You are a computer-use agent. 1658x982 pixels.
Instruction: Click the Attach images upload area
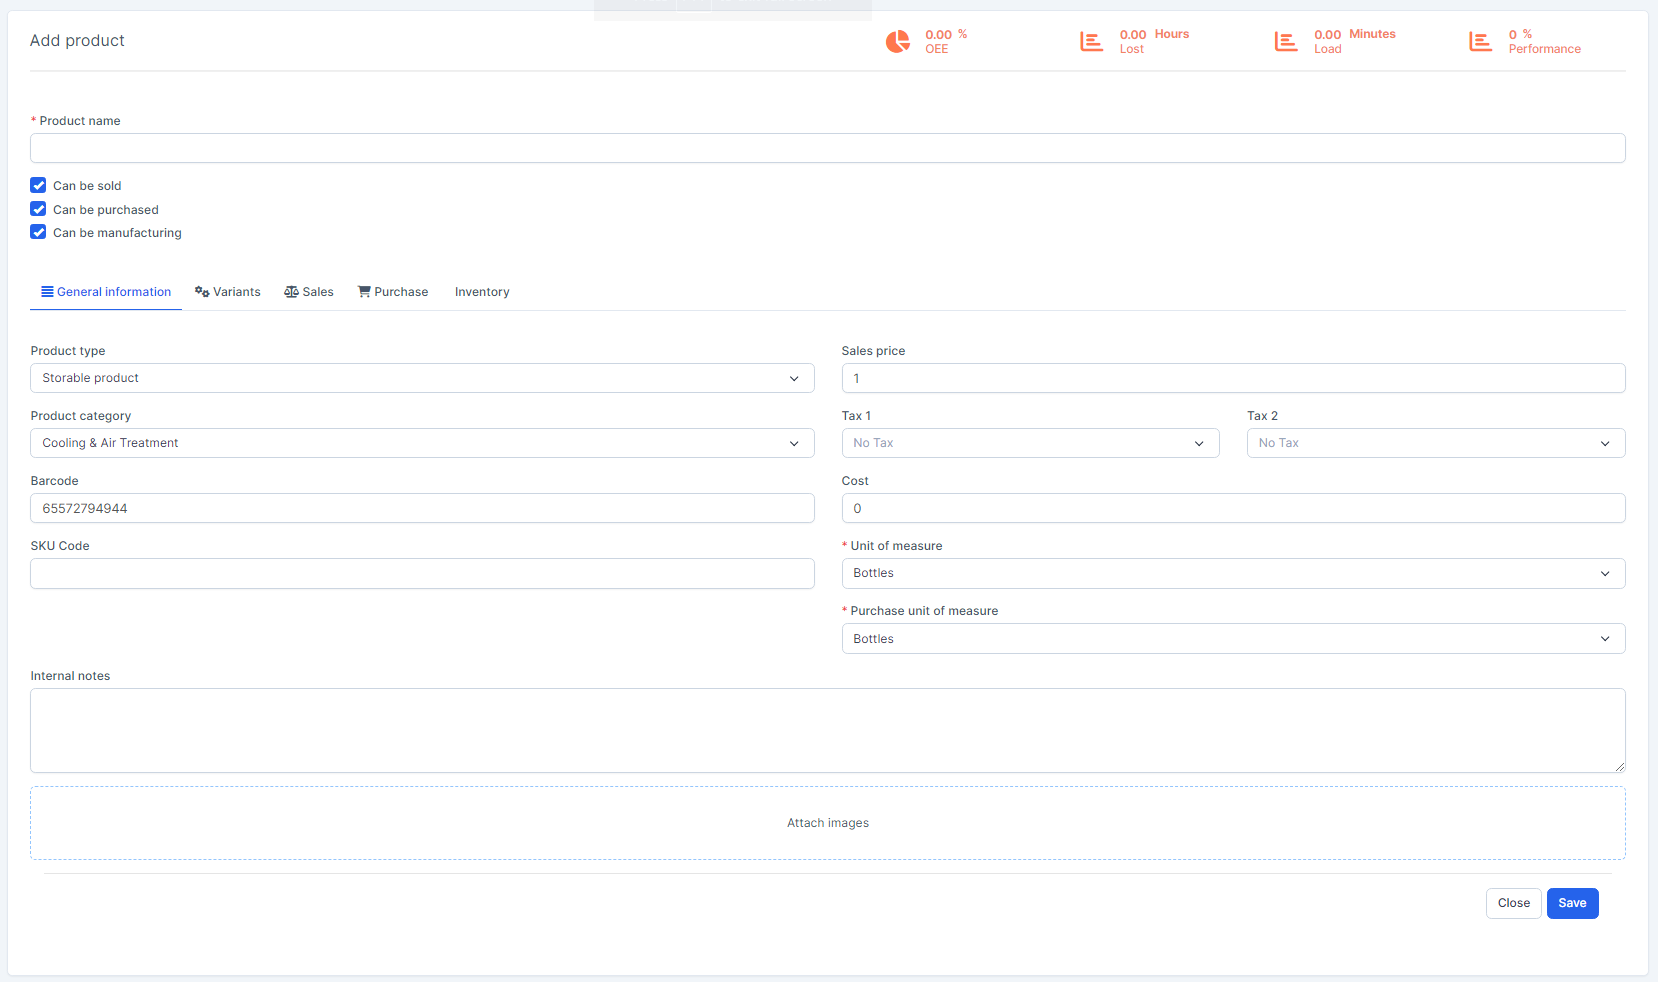pos(828,823)
